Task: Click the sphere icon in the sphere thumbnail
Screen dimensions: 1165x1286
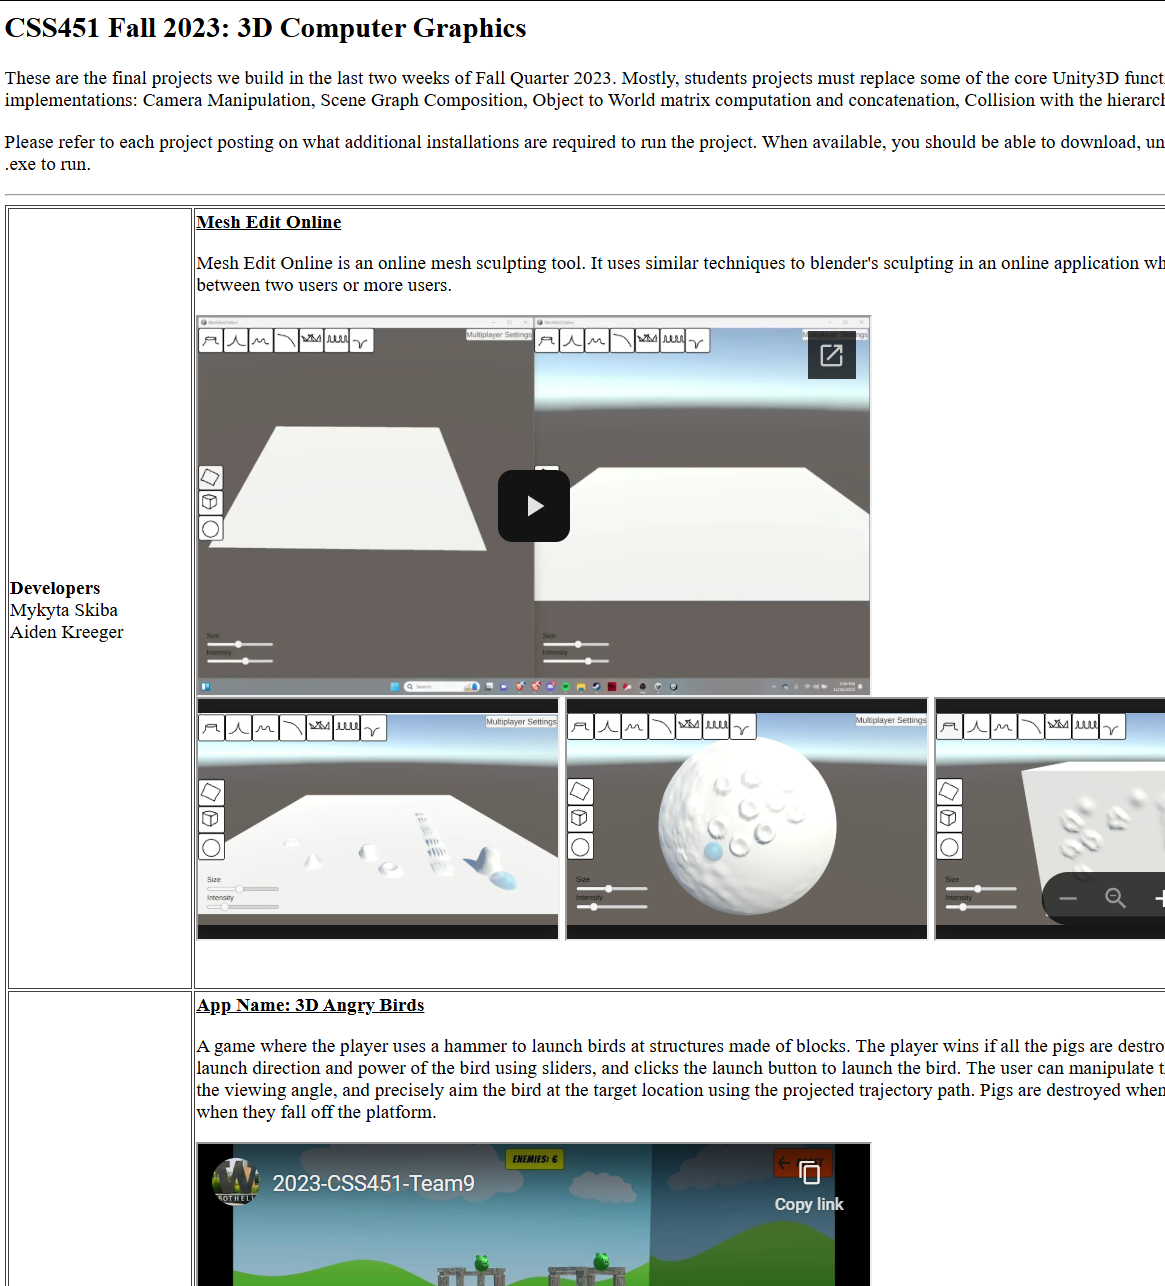Action: click(x=581, y=847)
